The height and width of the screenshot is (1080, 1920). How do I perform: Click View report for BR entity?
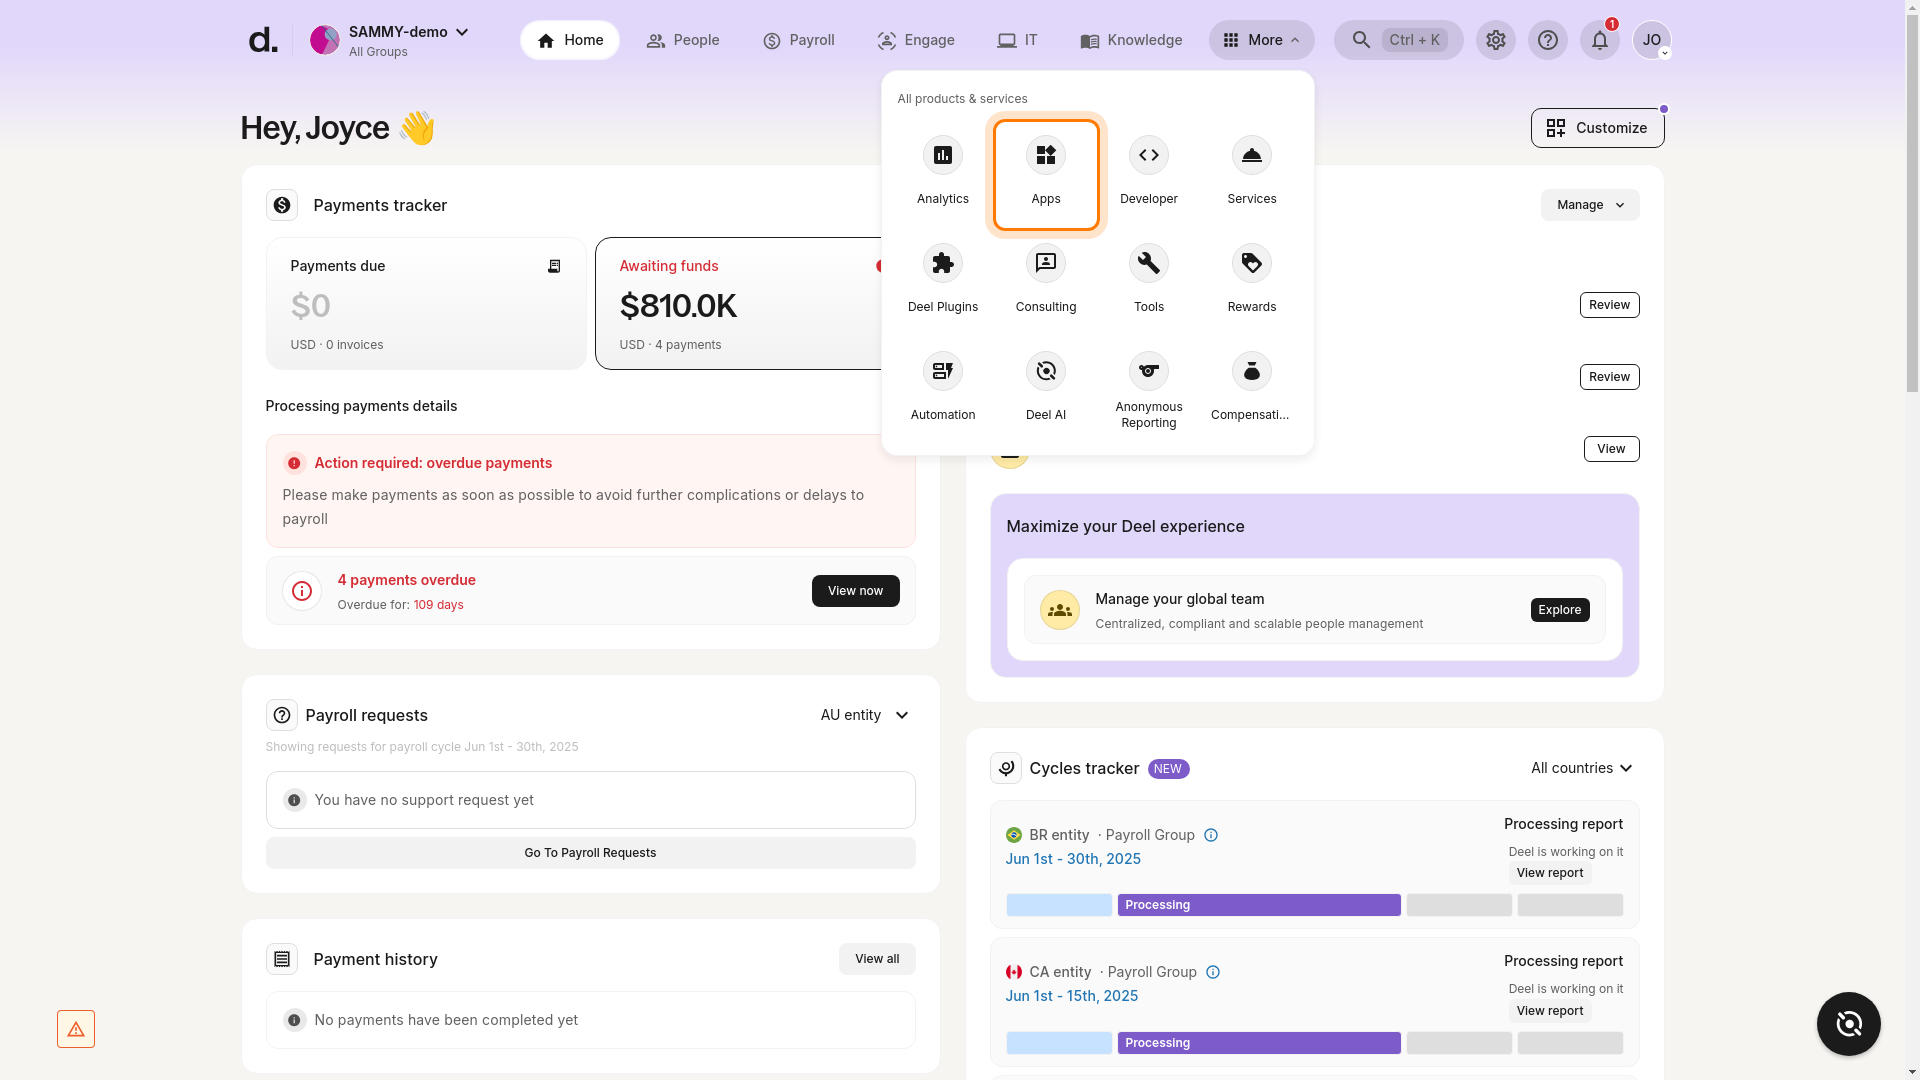tap(1549, 873)
